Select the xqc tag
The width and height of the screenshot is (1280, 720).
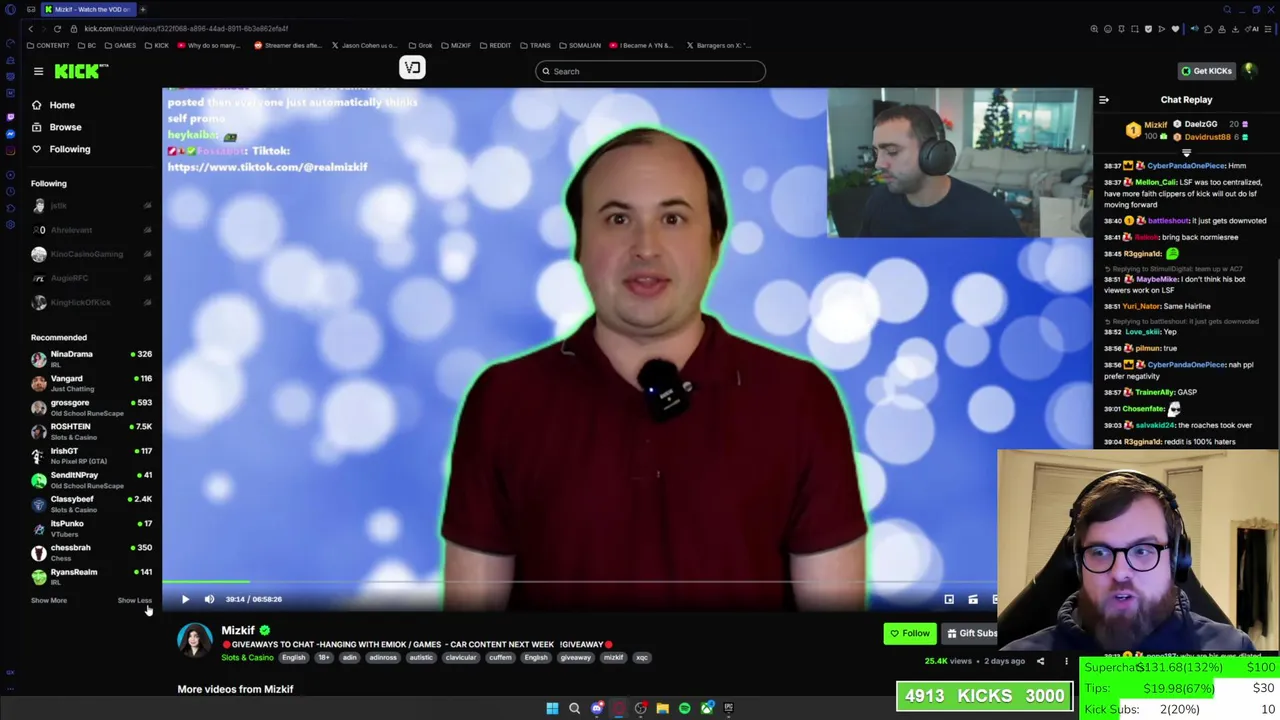point(642,657)
